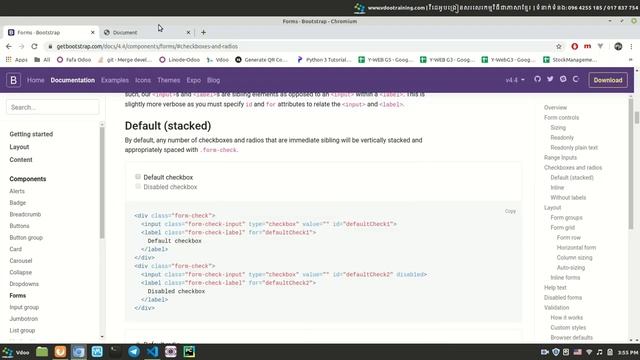Click the Wi-Fi icon in the system tray
Screen dimensions: 640x360
coord(589,352)
